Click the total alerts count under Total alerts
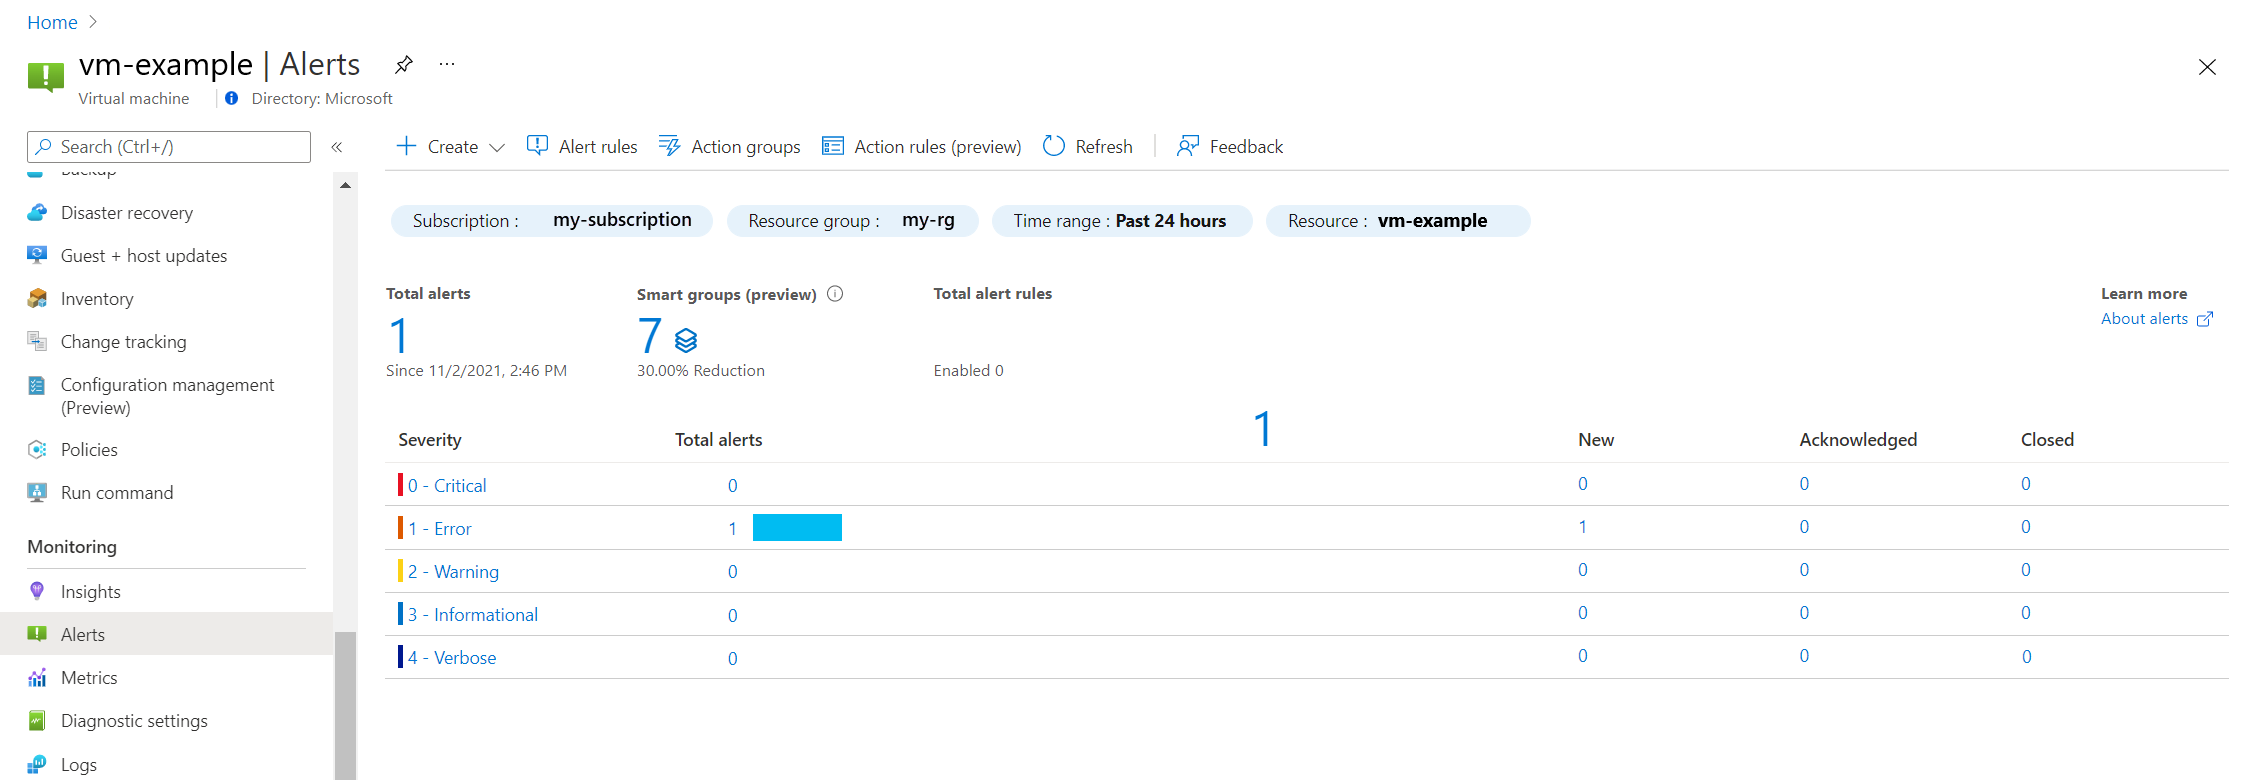 [x=399, y=336]
